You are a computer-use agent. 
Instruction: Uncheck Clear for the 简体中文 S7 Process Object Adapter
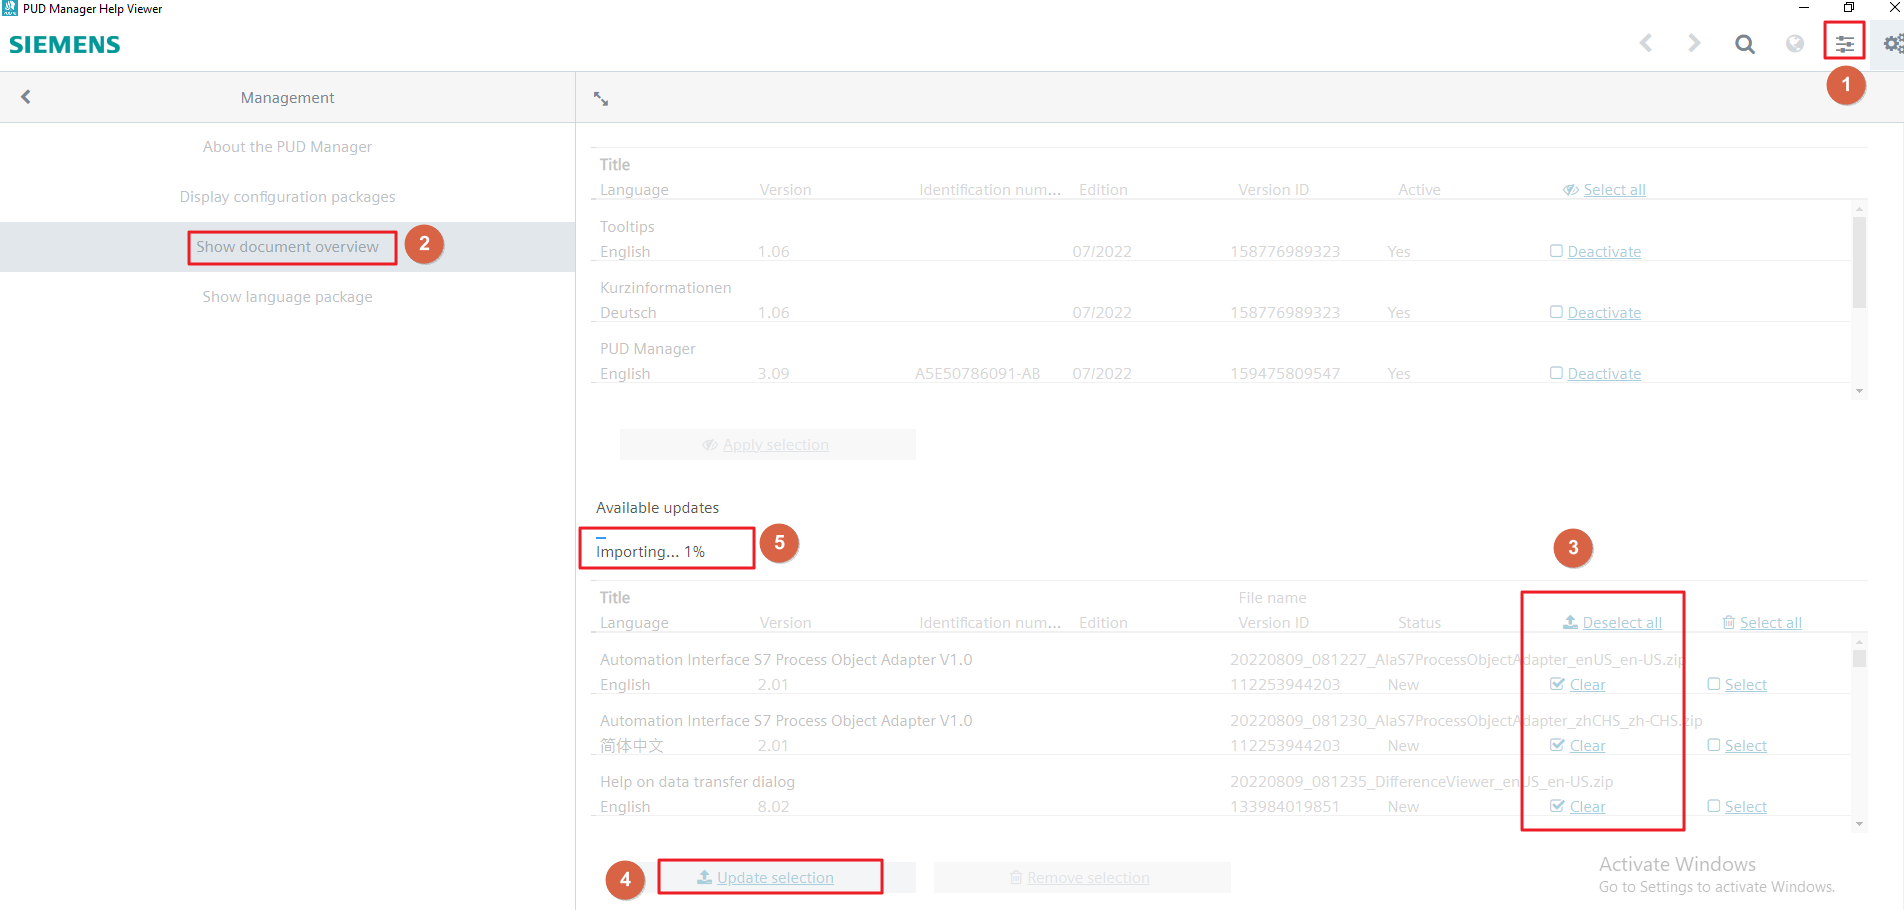click(x=1557, y=745)
